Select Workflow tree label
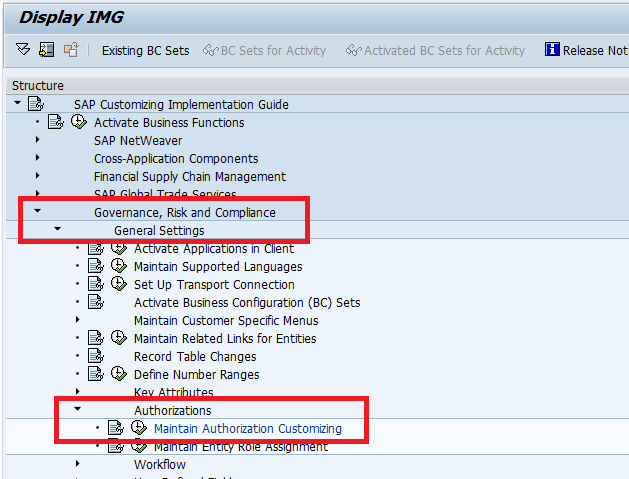Image resolution: width=629 pixels, height=479 pixels. click(x=160, y=464)
